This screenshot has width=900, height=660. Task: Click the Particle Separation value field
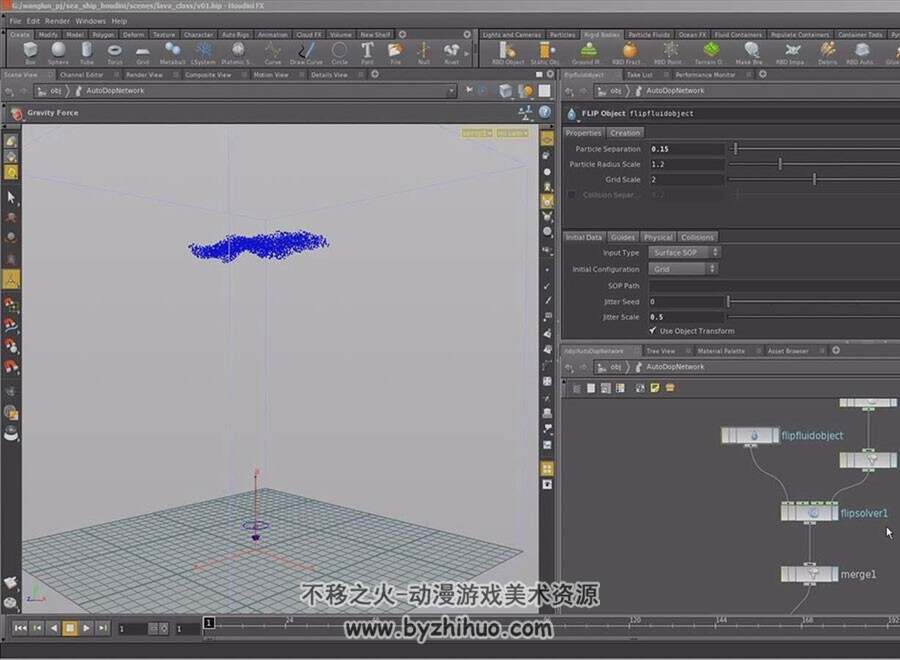pyautogui.click(x=686, y=149)
